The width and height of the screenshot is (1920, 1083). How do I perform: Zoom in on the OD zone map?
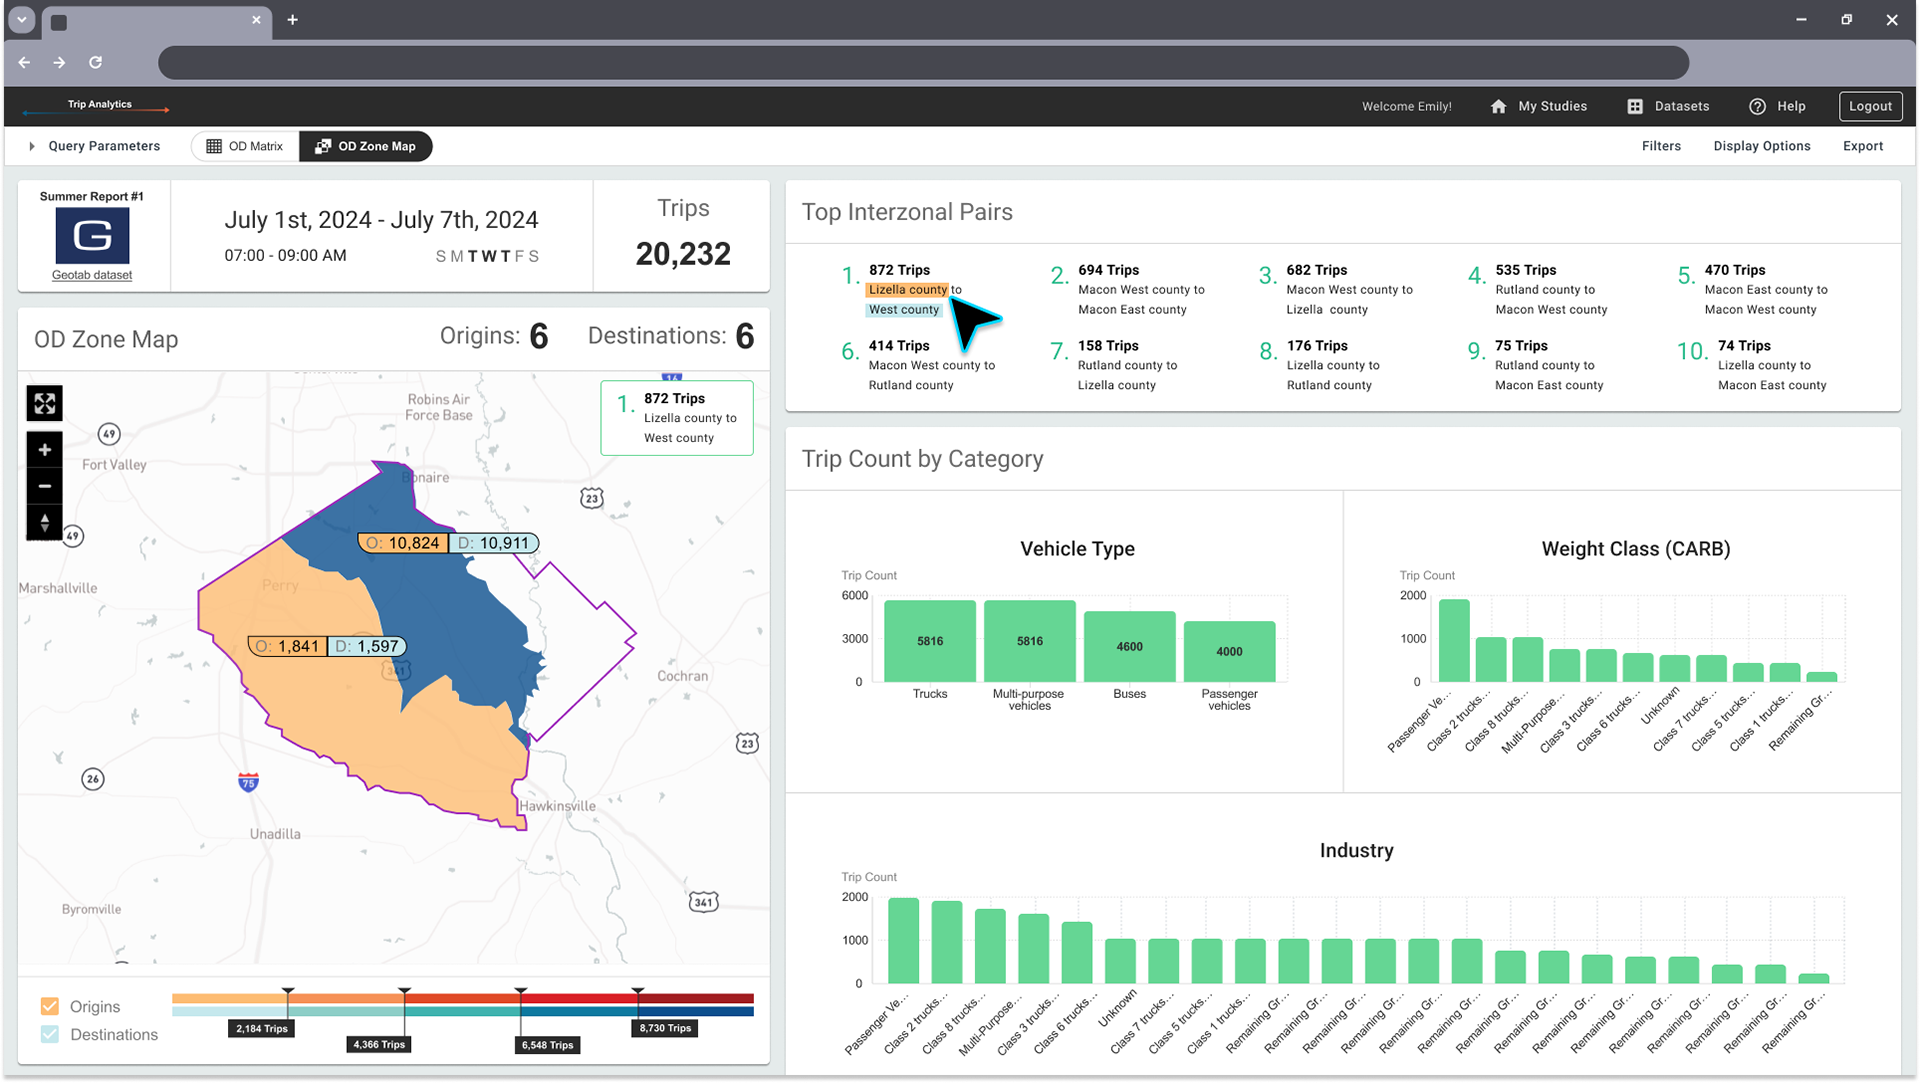[x=45, y=450]
